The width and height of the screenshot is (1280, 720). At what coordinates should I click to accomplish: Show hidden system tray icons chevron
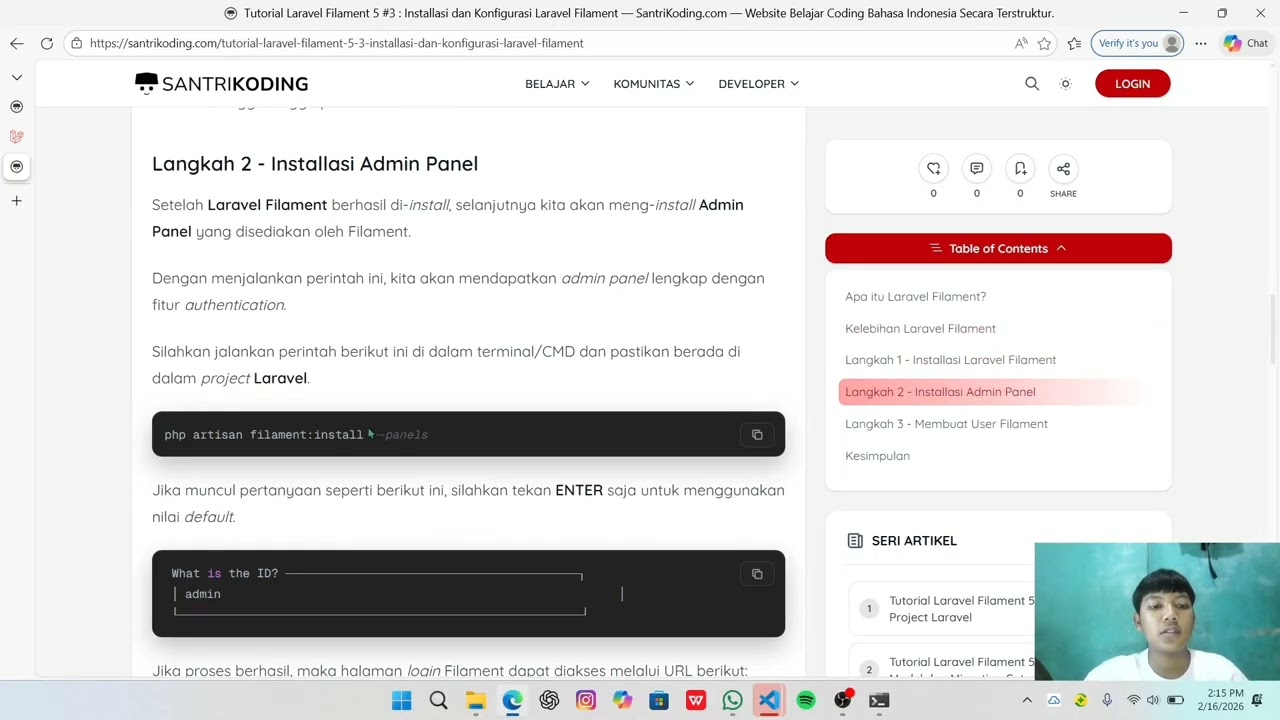pyautogui.click(x=1028, y=700)
